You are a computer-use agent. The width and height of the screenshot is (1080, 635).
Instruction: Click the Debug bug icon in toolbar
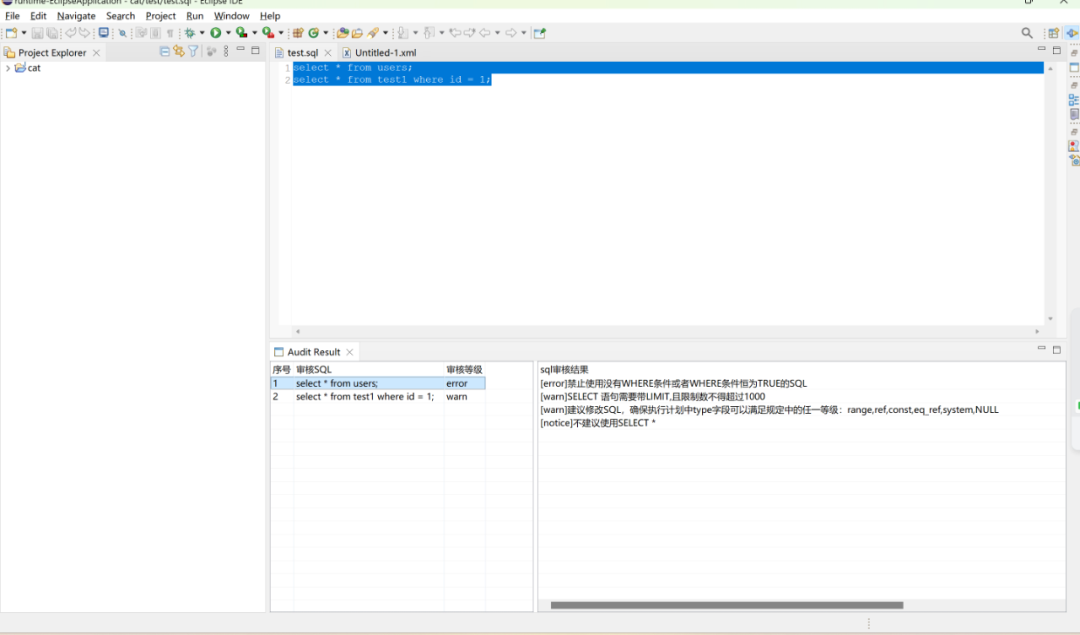pos(189,33)
